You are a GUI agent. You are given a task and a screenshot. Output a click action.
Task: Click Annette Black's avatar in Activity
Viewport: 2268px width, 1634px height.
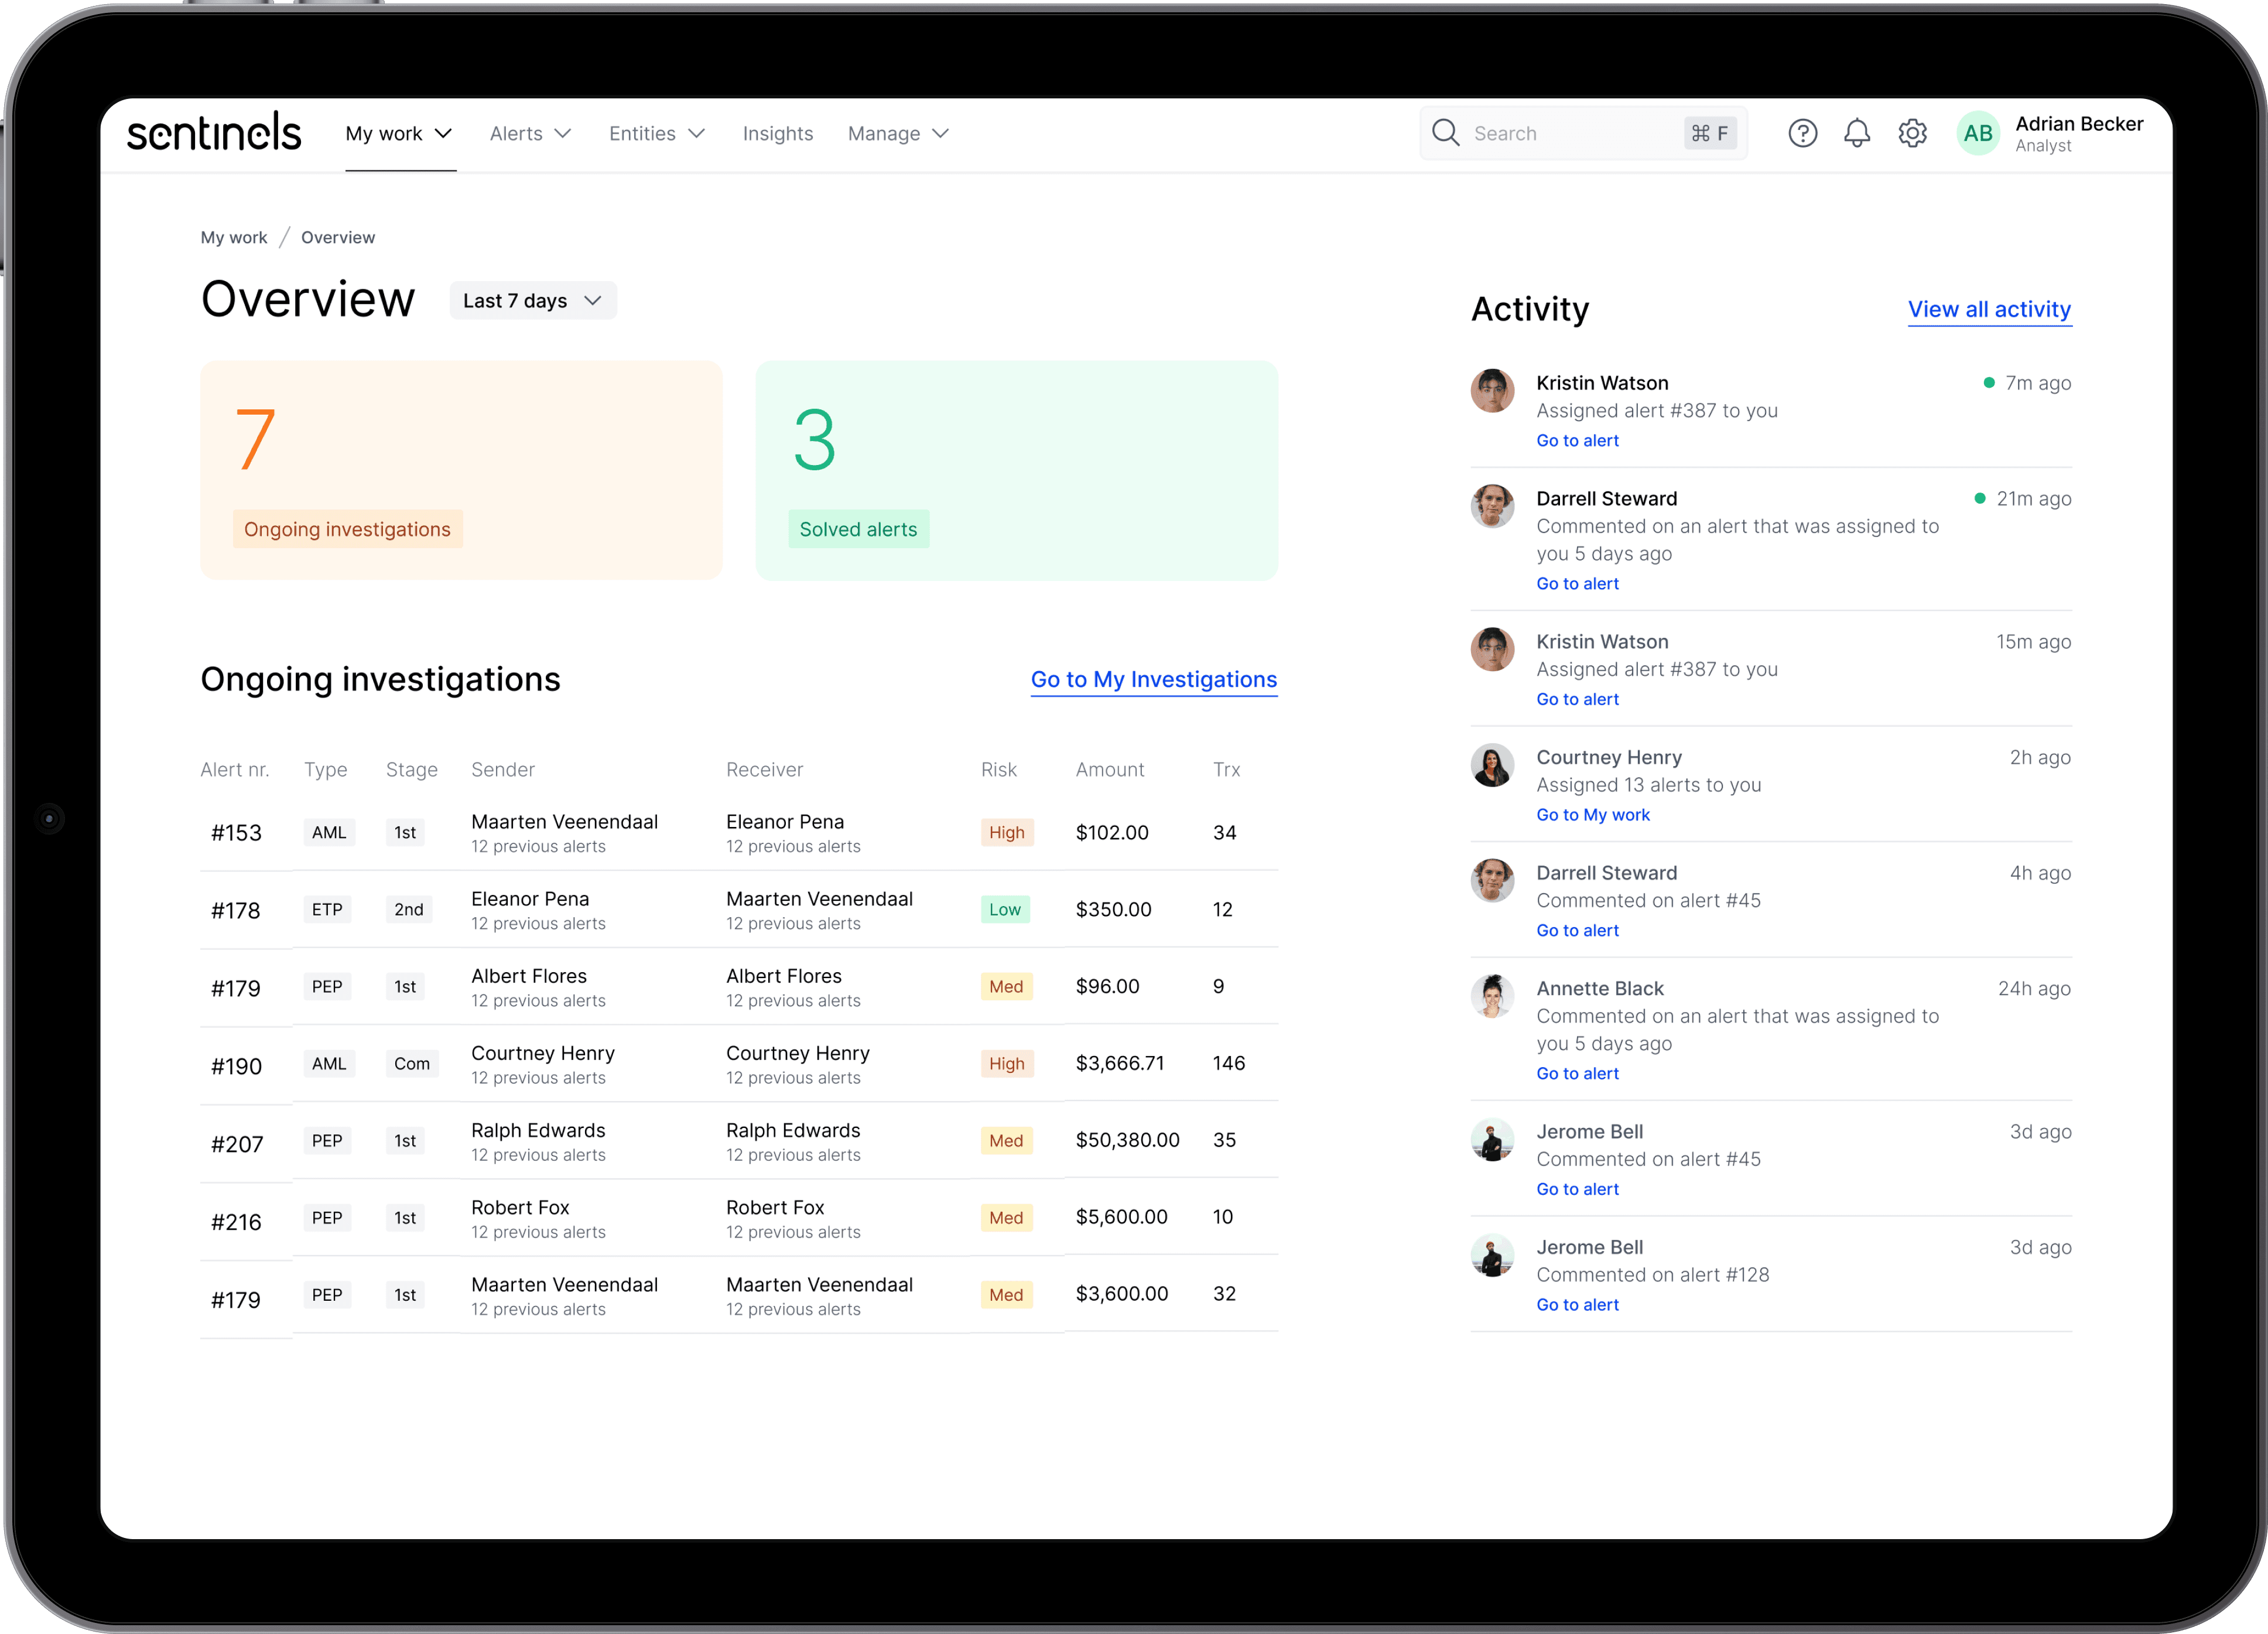point(1492,997)
